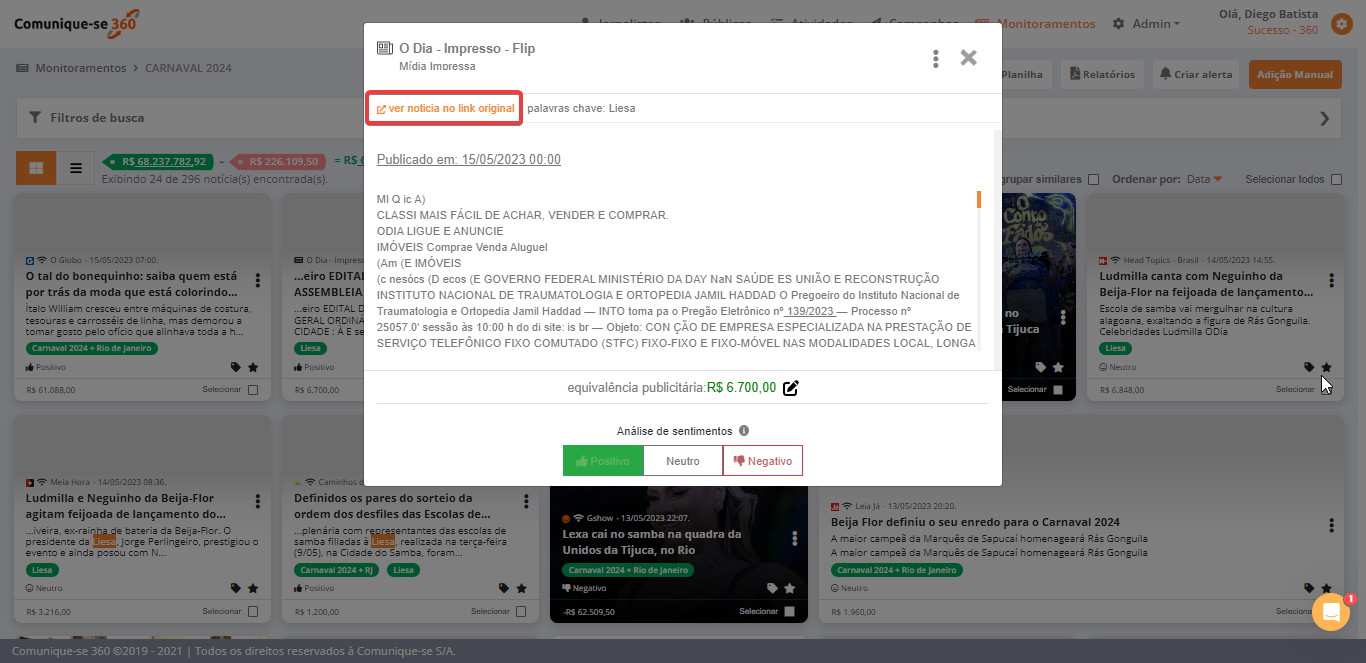The width and height of the screenshot is (1366, 663).
Task: Open options menu on Leia Já card
Action: coord(1331,525)
